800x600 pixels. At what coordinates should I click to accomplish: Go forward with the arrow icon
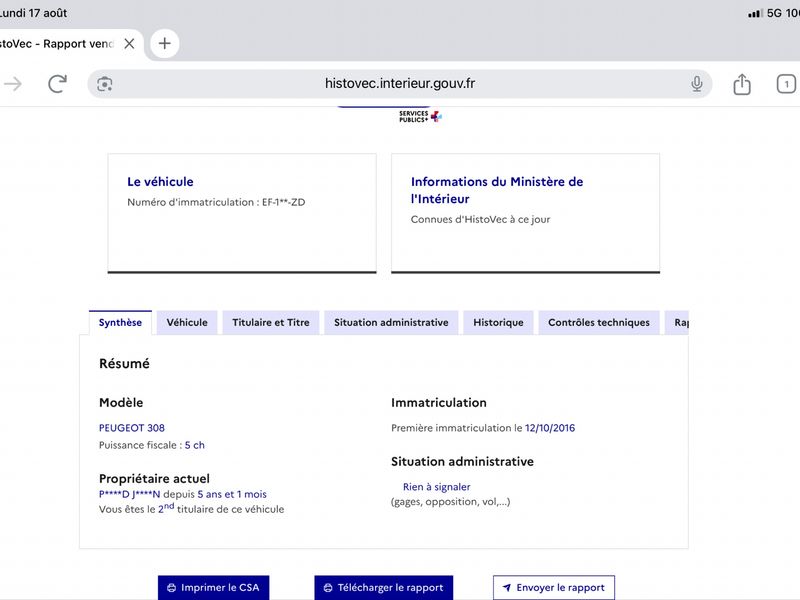click(13, 84)
